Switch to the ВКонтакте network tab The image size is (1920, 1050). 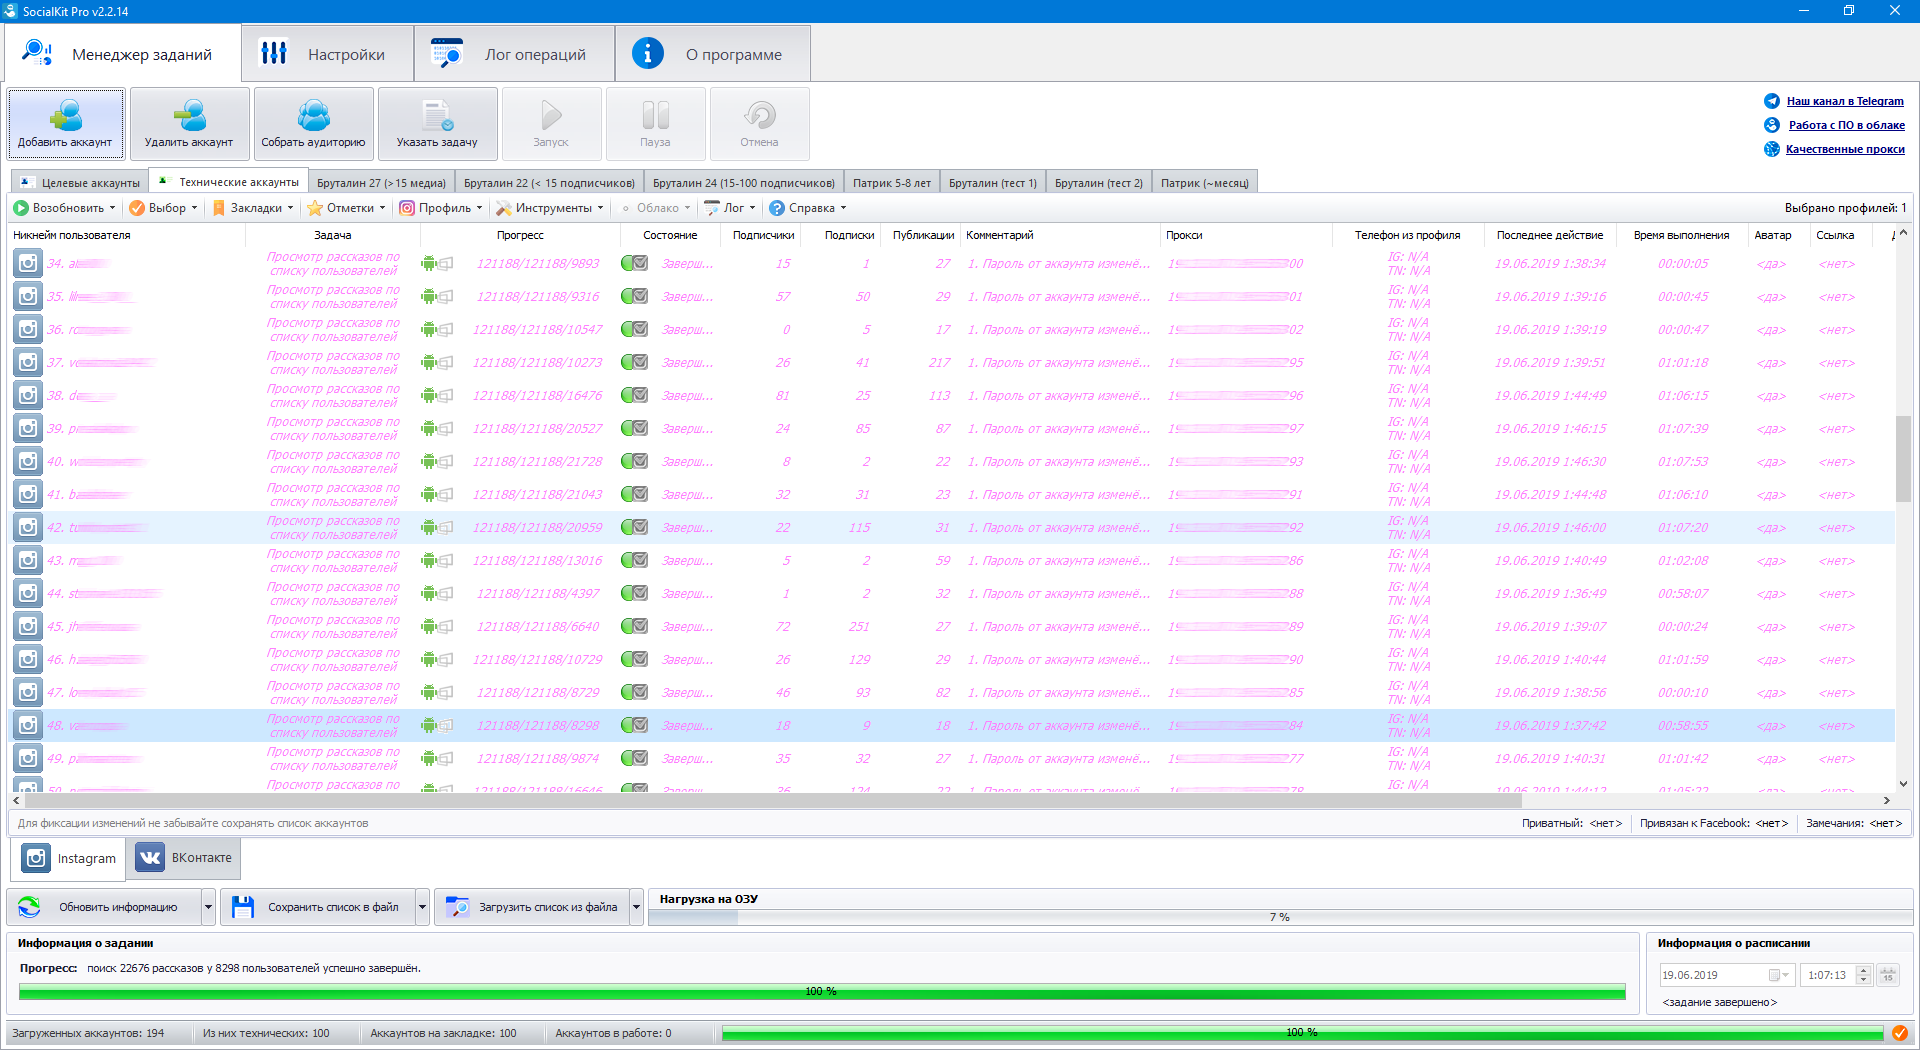[x=184, y=858]
